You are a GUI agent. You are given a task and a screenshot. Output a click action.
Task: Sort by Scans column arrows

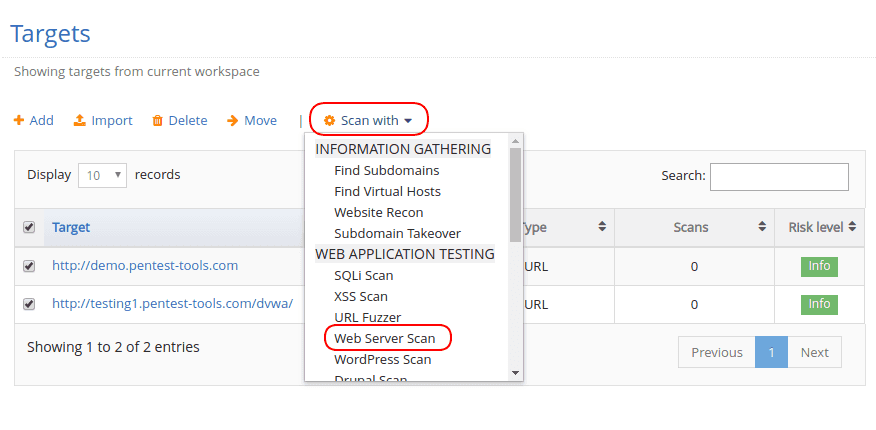pos(762,227)
